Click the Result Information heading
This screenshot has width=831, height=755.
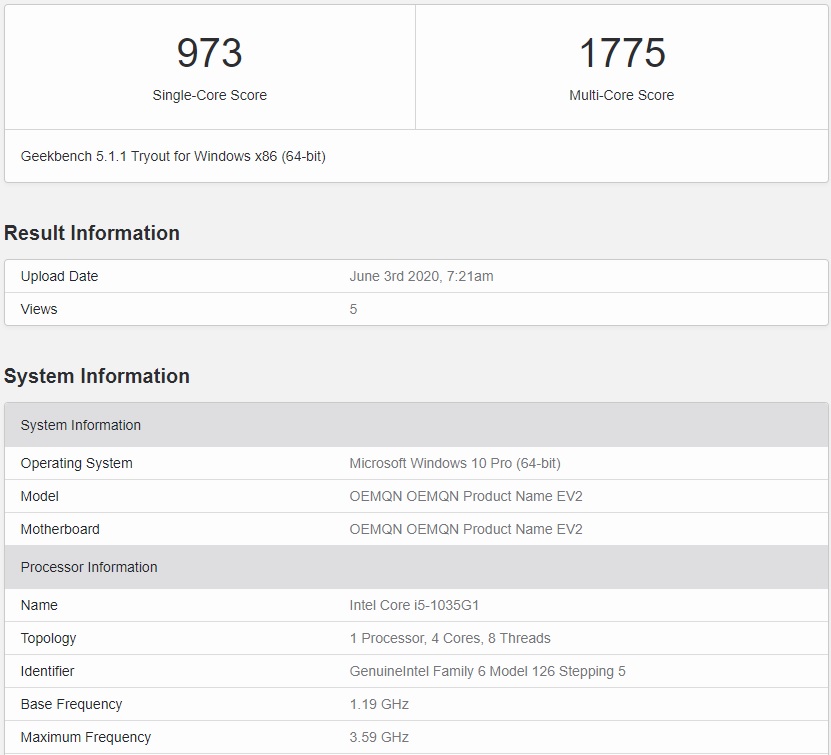pyautogui.click(x=91, y=233)
